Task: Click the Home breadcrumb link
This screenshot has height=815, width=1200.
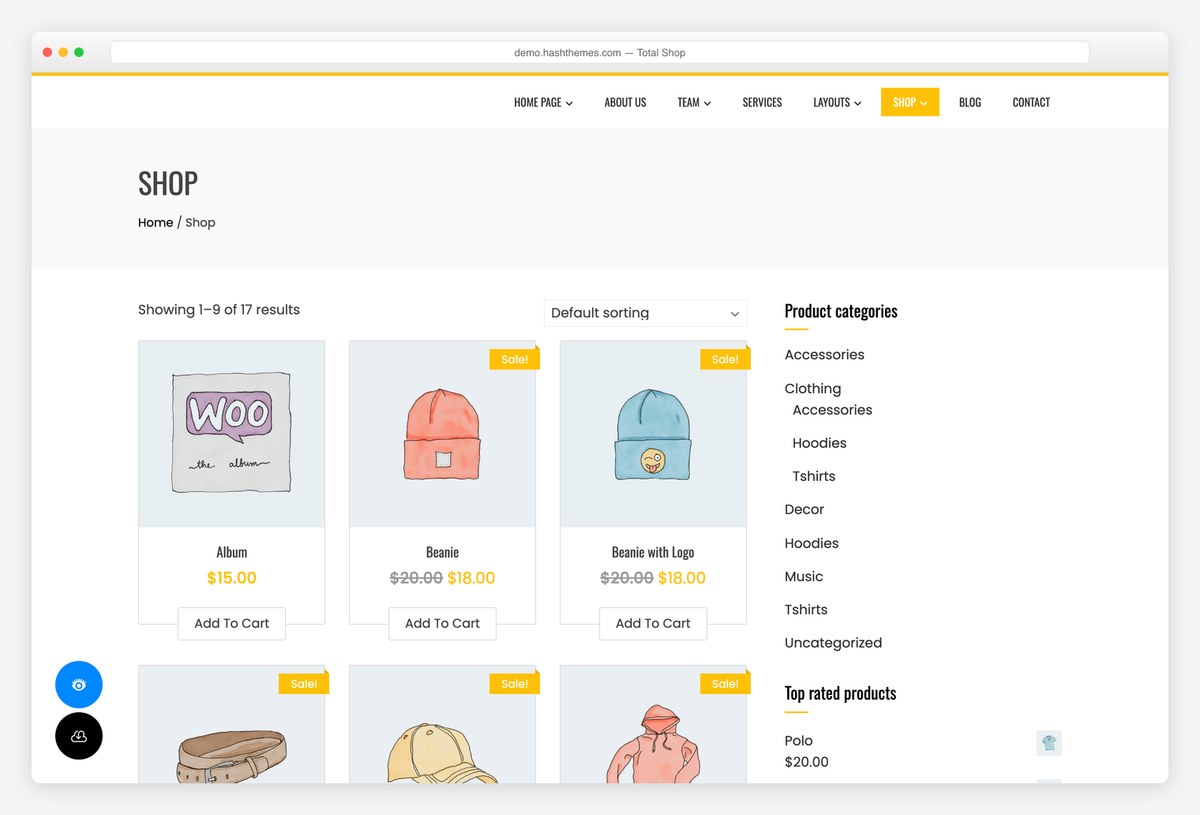Action: 155,222
